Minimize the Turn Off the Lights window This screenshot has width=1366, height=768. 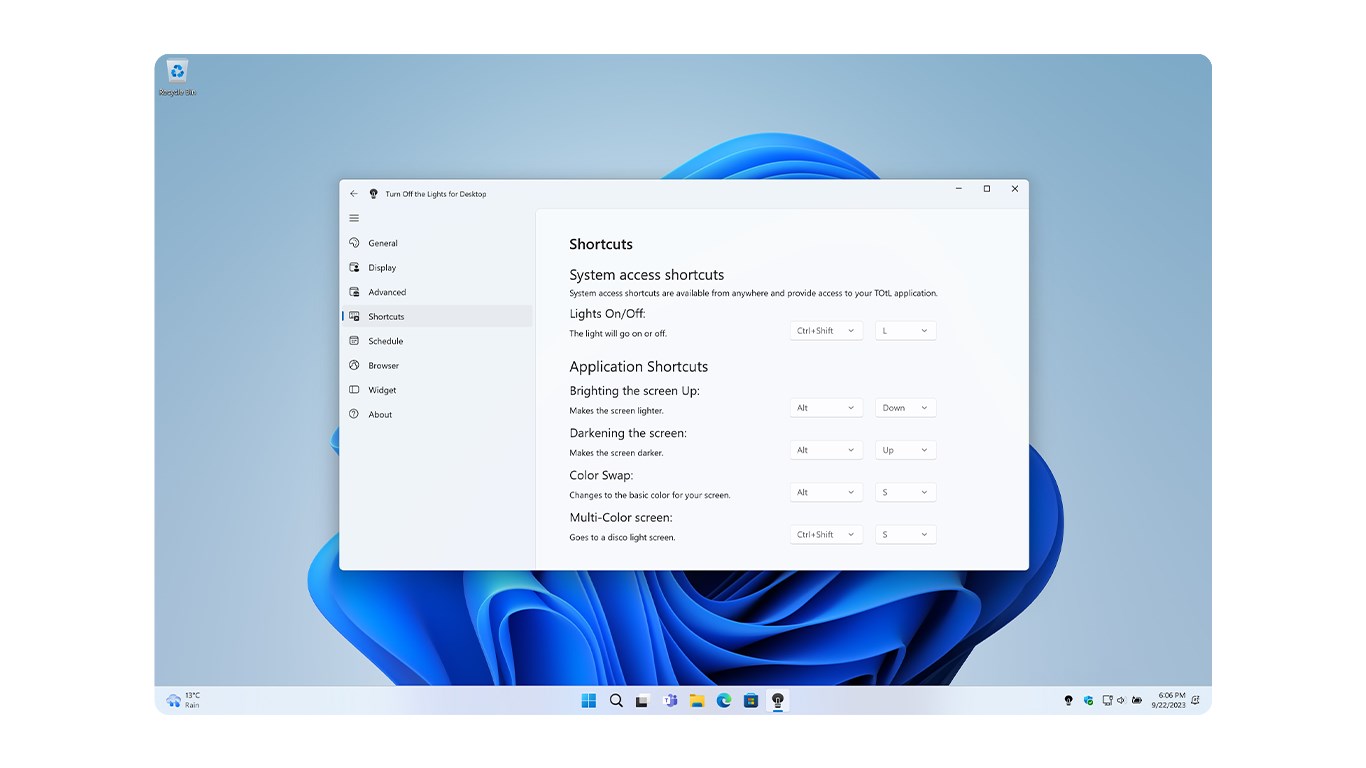(959, 189)
